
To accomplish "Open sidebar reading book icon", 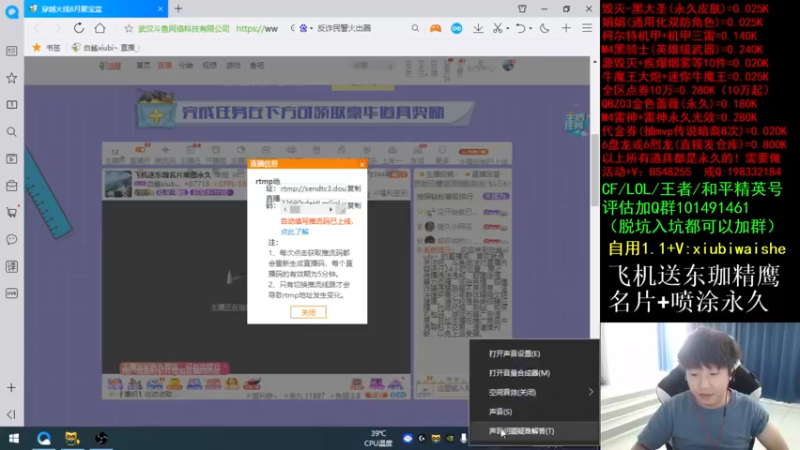I will tap(11, 105).
